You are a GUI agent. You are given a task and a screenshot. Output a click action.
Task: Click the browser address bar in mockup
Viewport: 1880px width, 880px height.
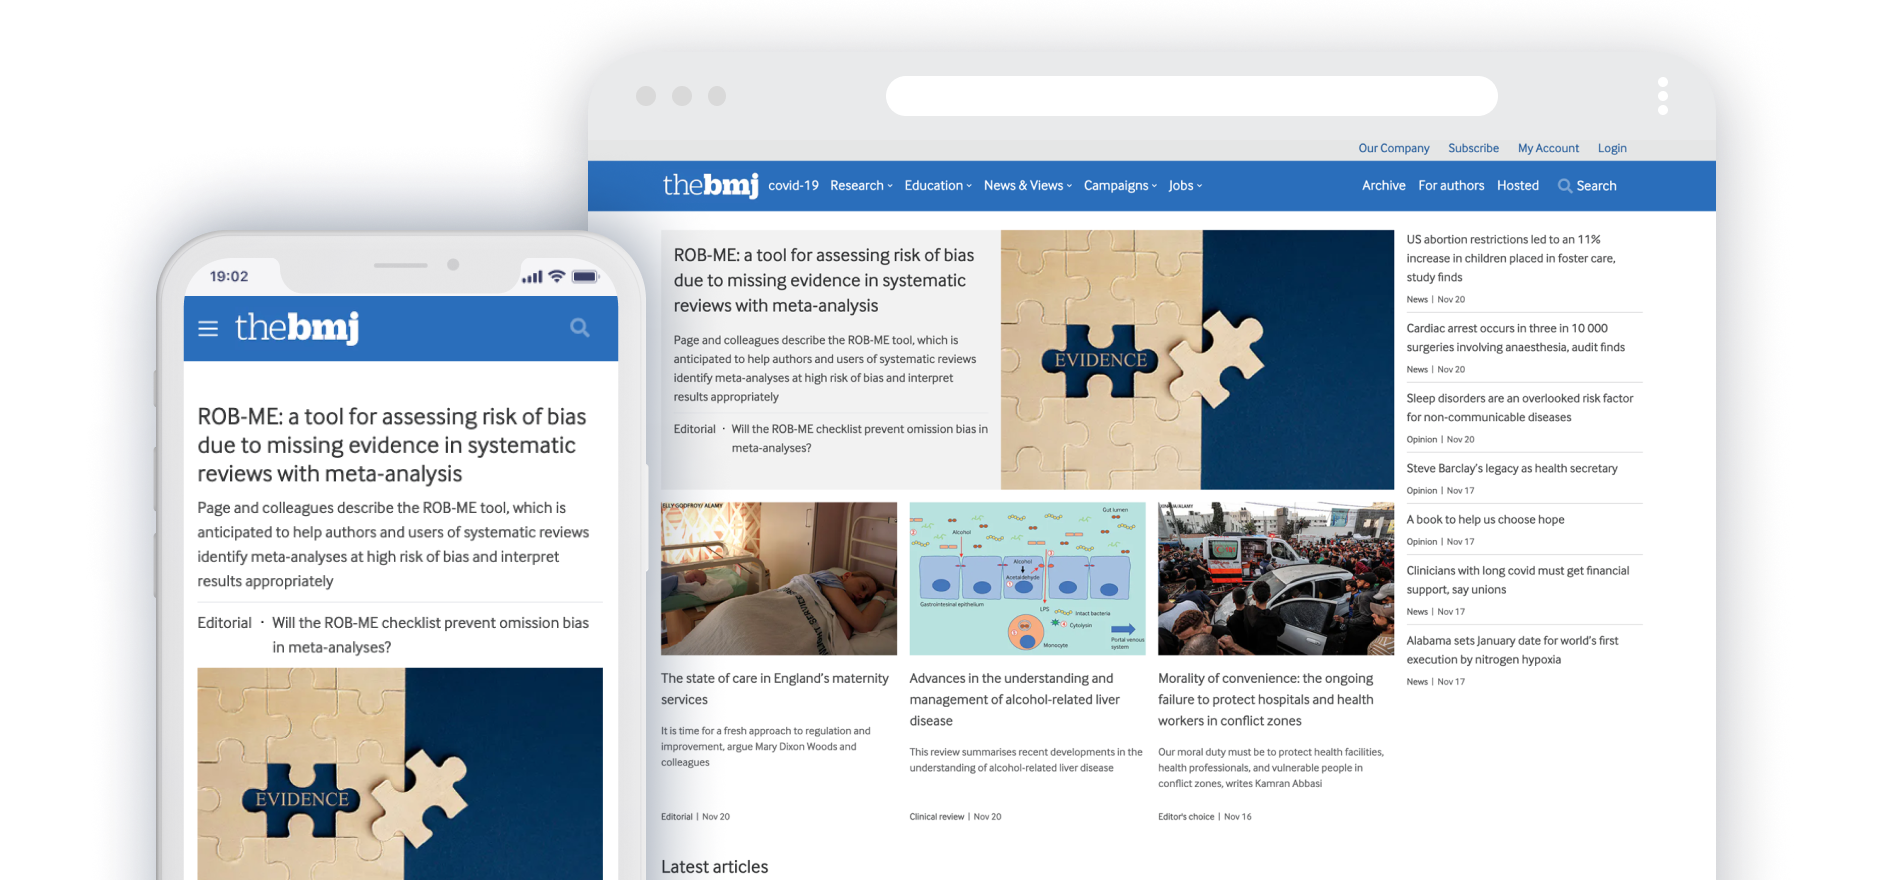(1191, 96)
